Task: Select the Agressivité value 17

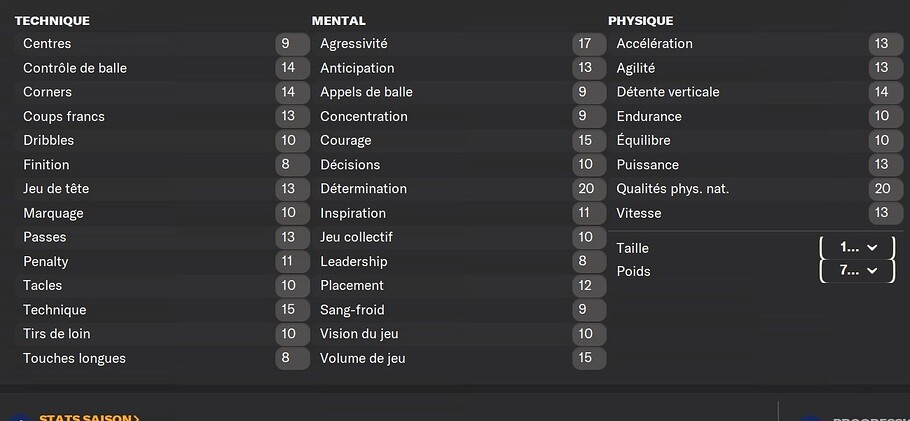Action: coord(588,44)
